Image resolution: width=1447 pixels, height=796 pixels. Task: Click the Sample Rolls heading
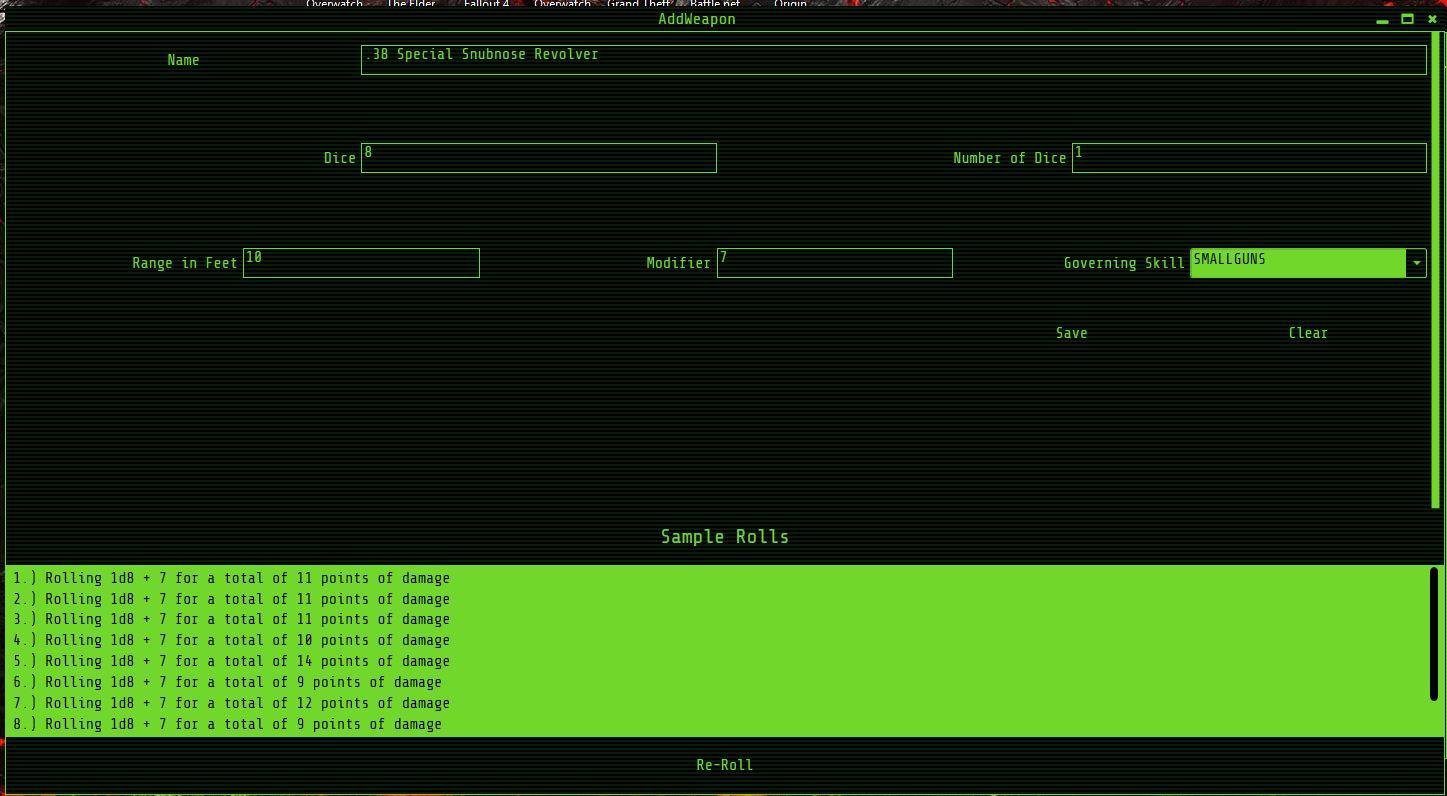tap(724, 537)
